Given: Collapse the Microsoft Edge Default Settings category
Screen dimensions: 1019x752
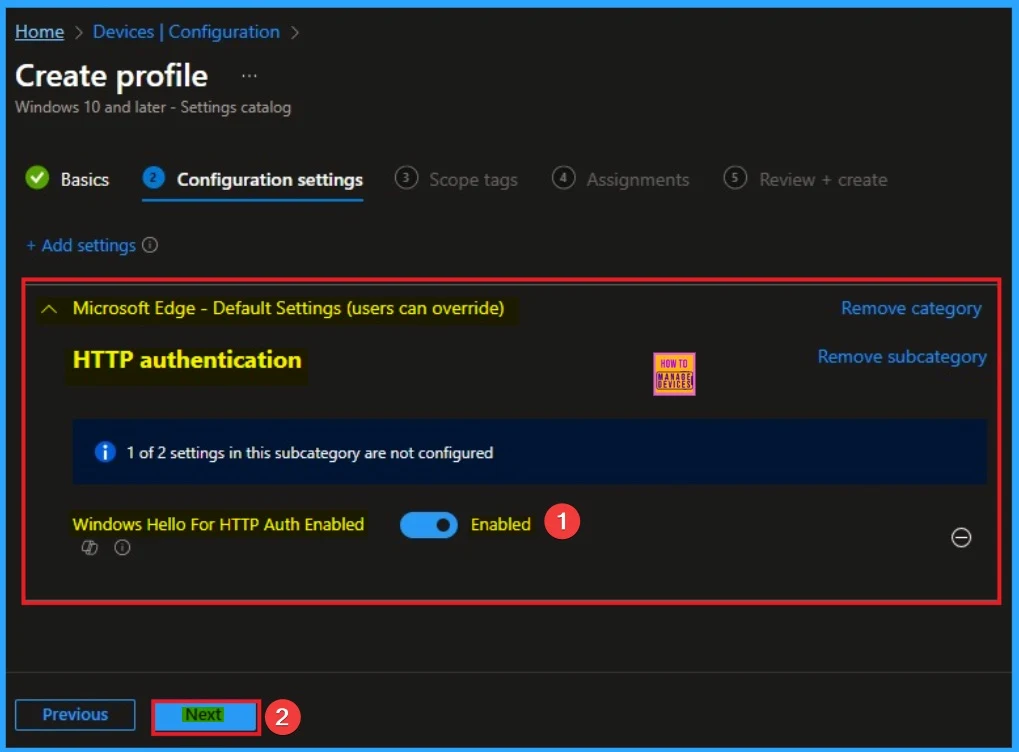Looking at the screenshot, I should [x=48, y=309].
